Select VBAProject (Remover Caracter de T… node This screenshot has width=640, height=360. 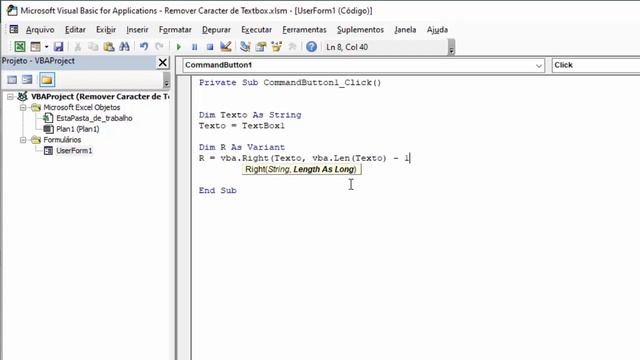(100, 97)
